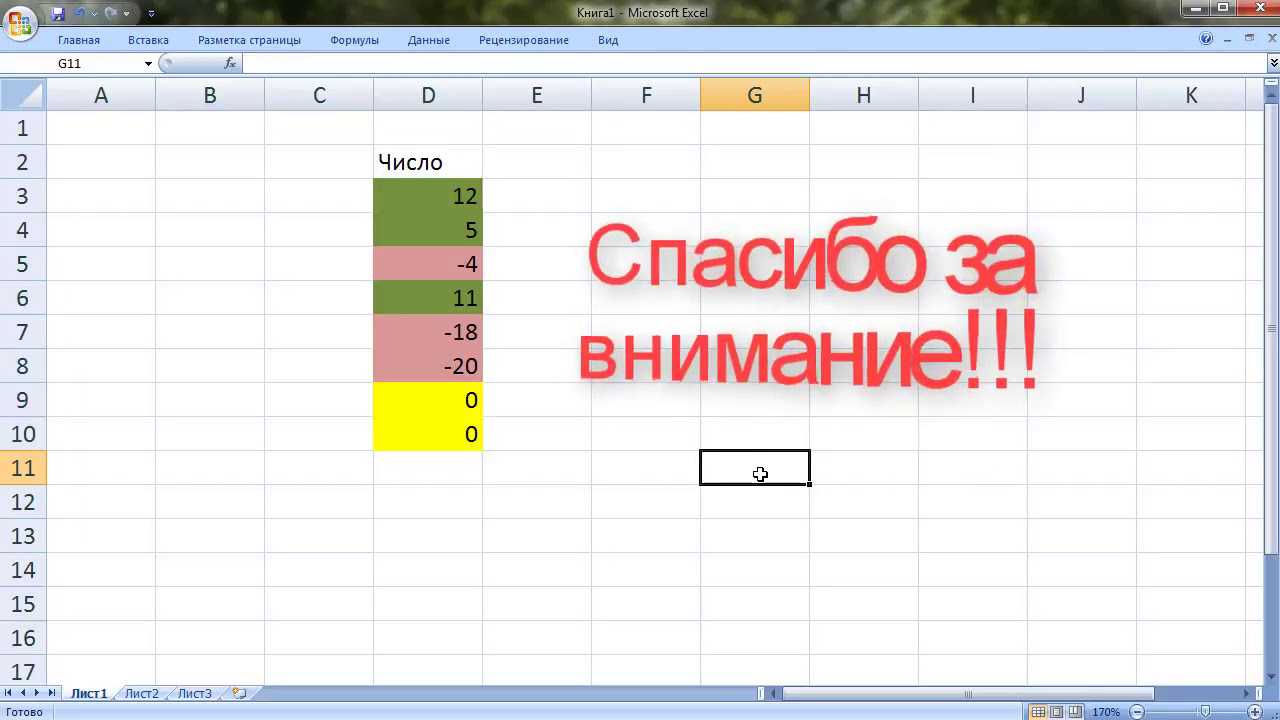The image size is (1280, 720).
Task: Switch to Normal view in status bar
Action: pyautogui.click(x=1039, y=712)
